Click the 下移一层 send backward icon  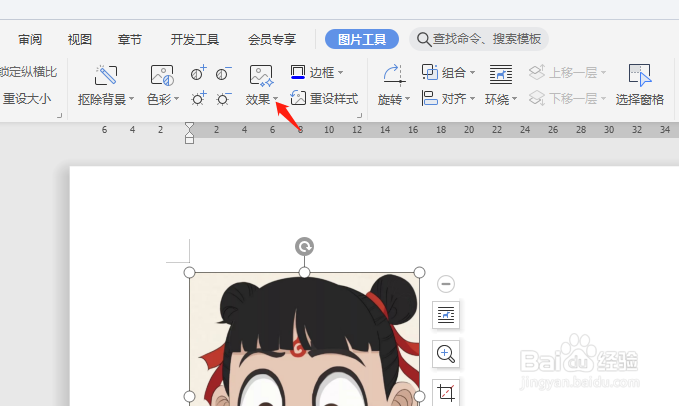pyautogui.click(x=537, y=98)
